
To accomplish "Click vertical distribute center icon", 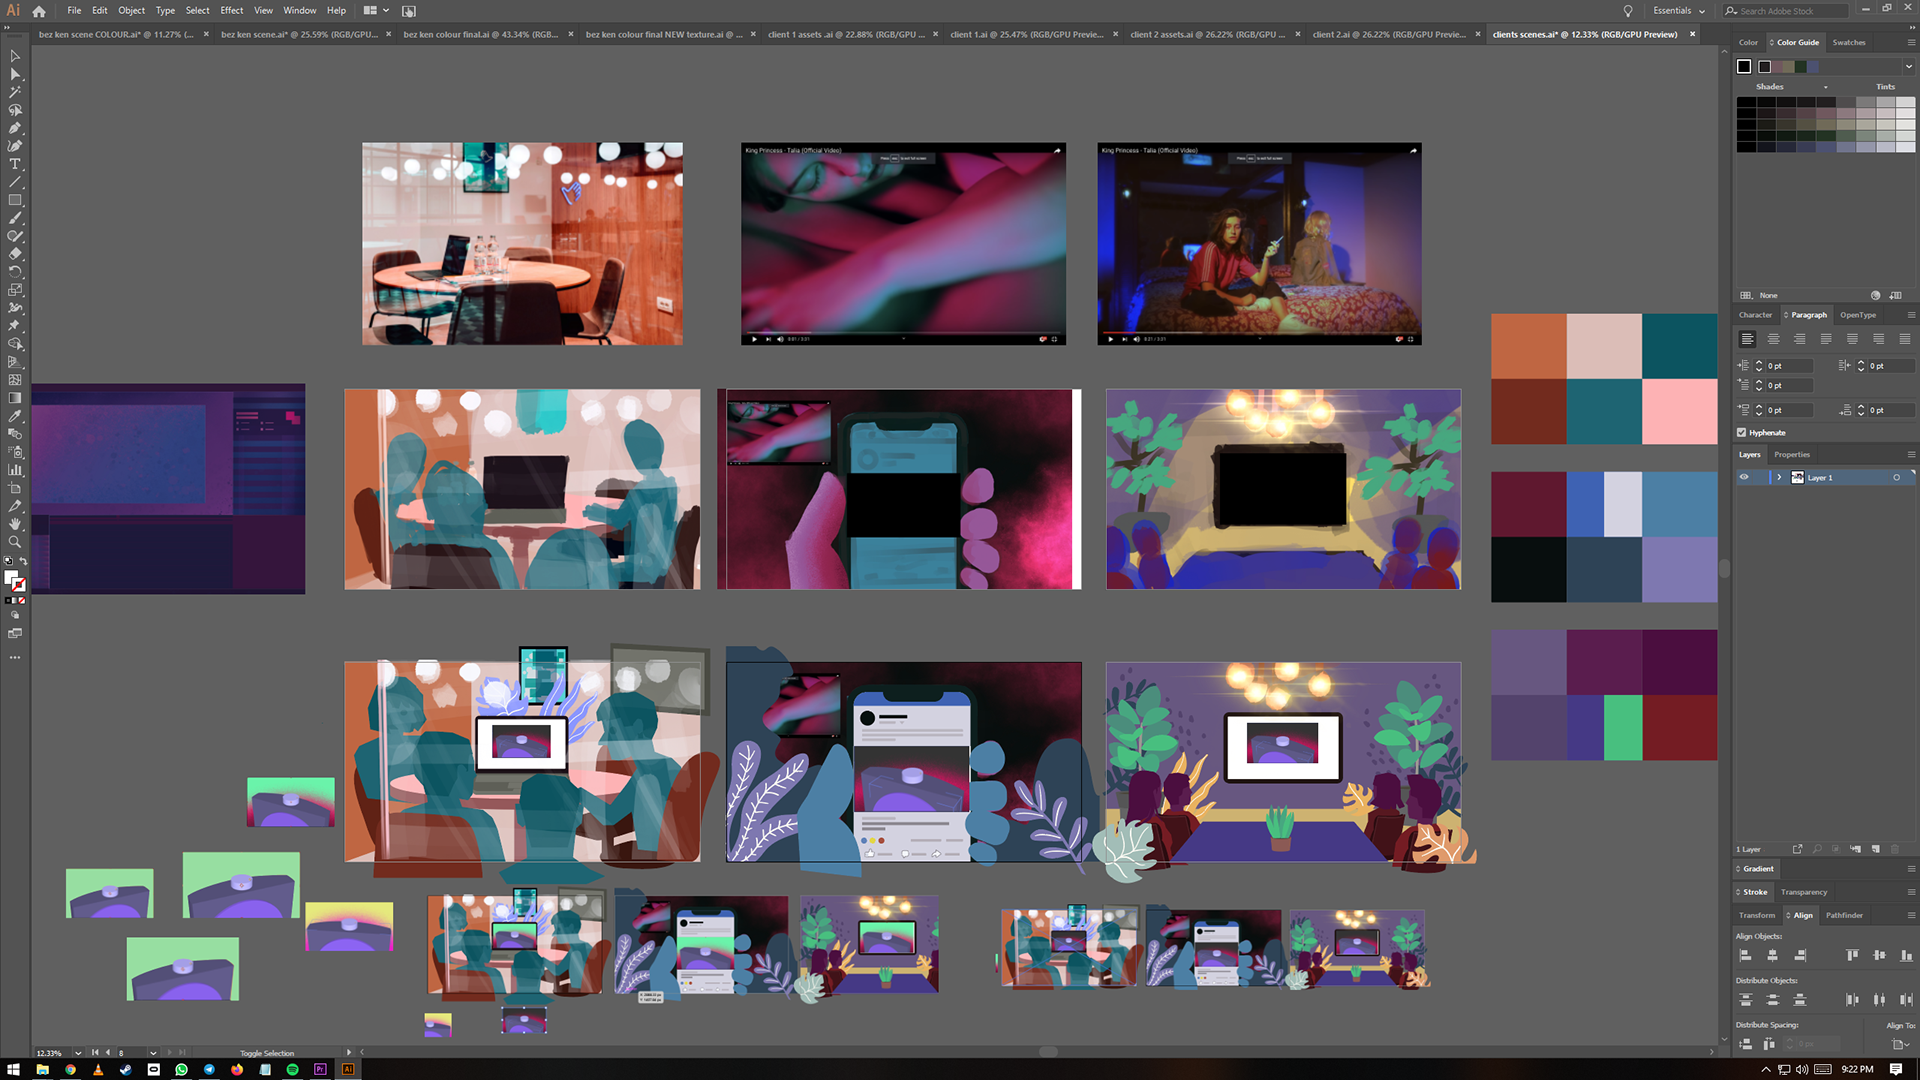I will (x=1772, y=1000).
